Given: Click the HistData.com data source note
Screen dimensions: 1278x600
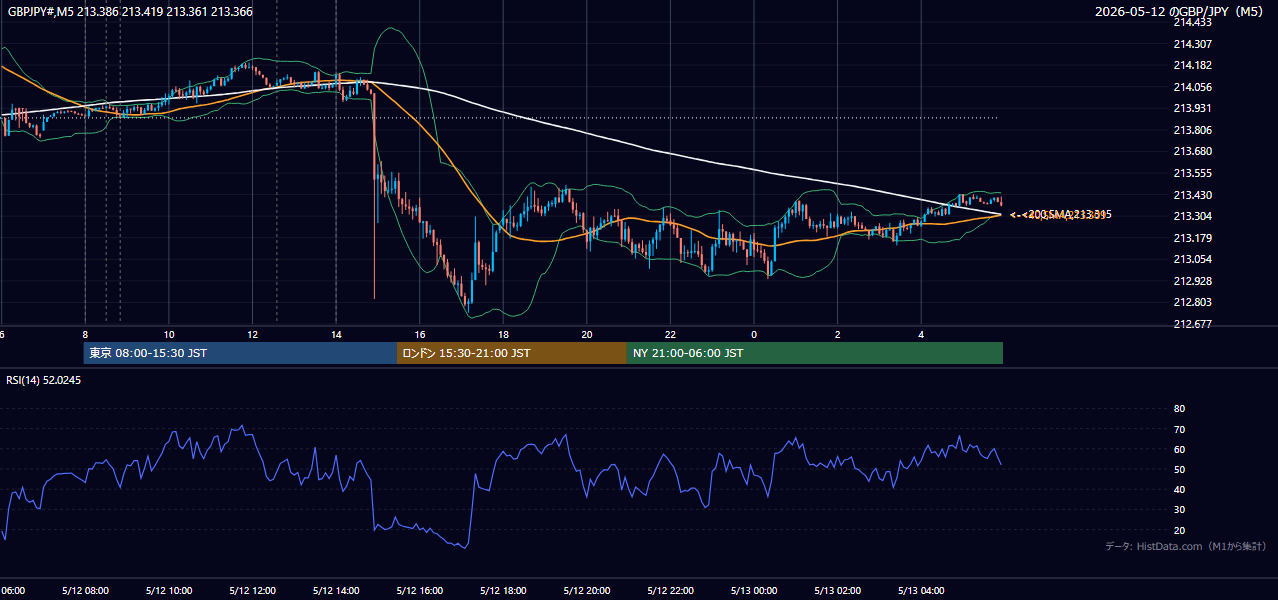Looking at the screenshot, I should [1186, 546].
